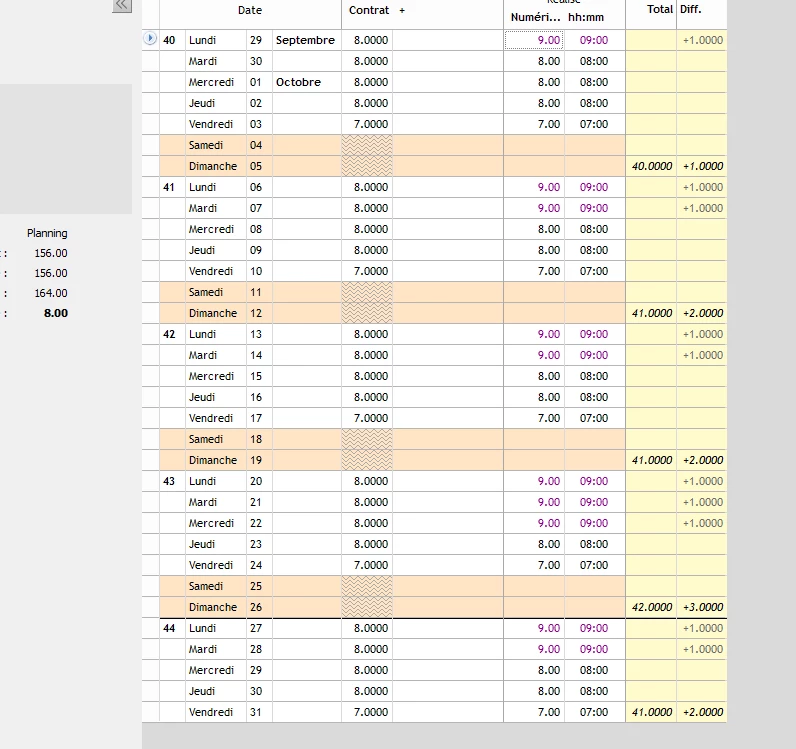Screen dimensions: 796x749
Task: Click the total 41.0000 for Vendredi 31
Action: (652, 712)
